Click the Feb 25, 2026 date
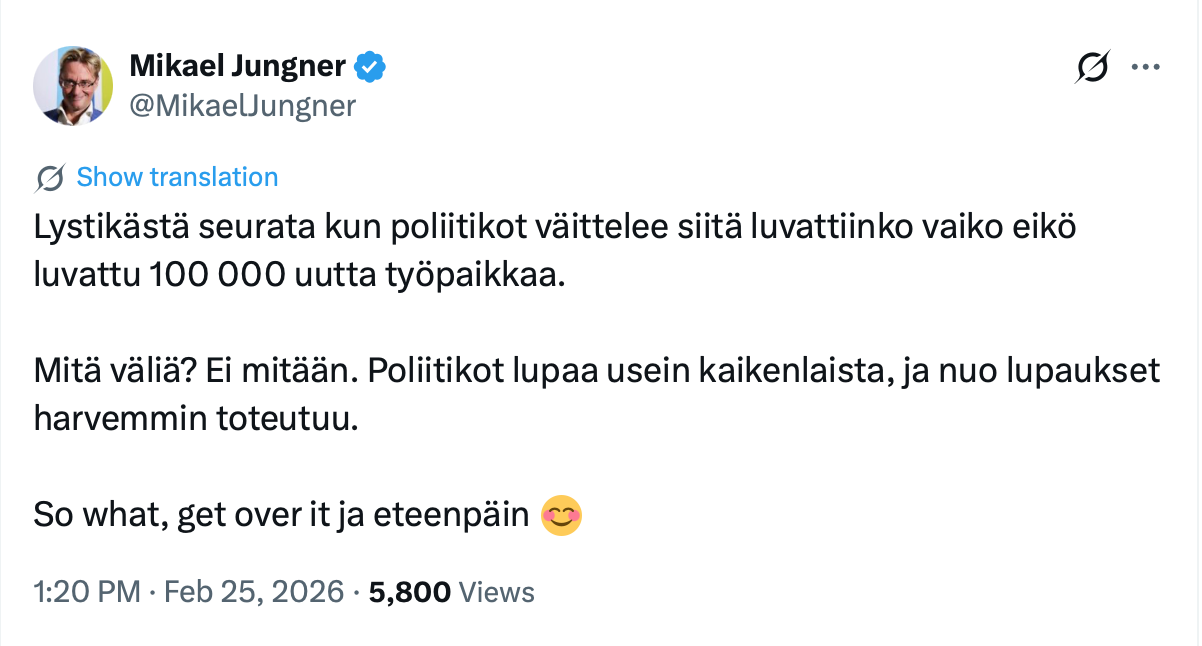Viewport: 1202px width, 646px height. tap(255, 592)
